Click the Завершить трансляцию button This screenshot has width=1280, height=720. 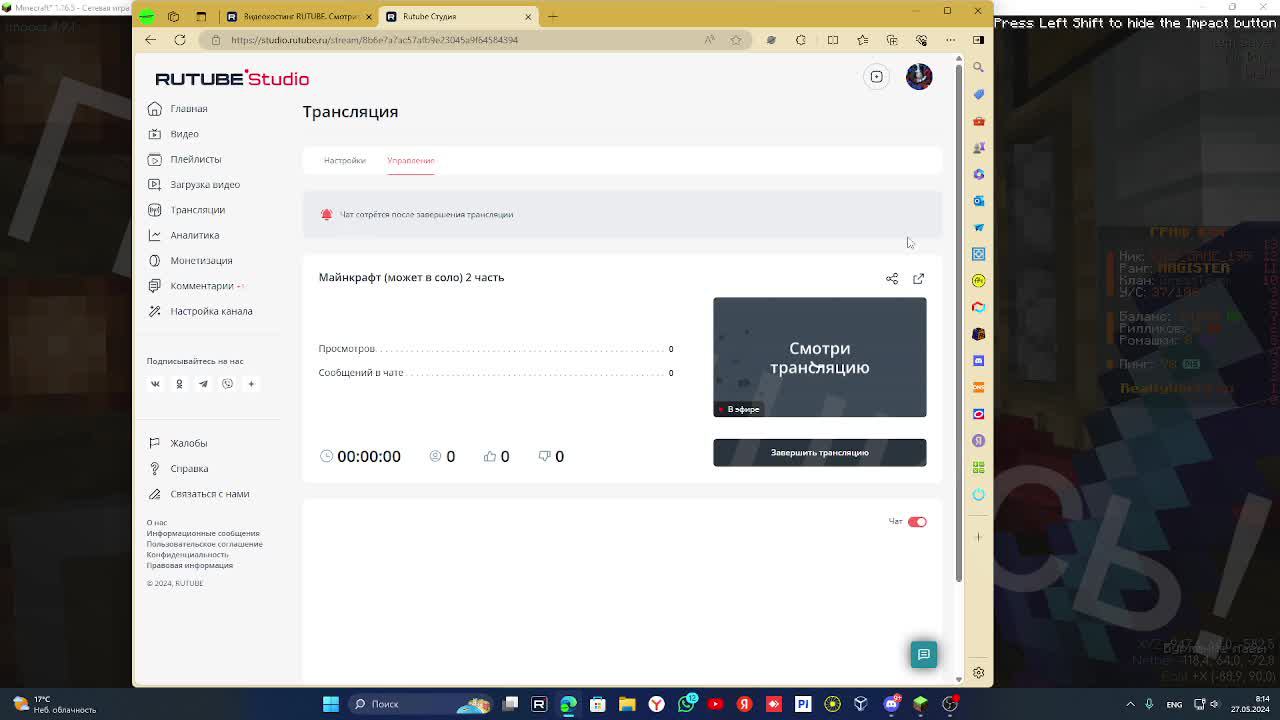(819, 452)
